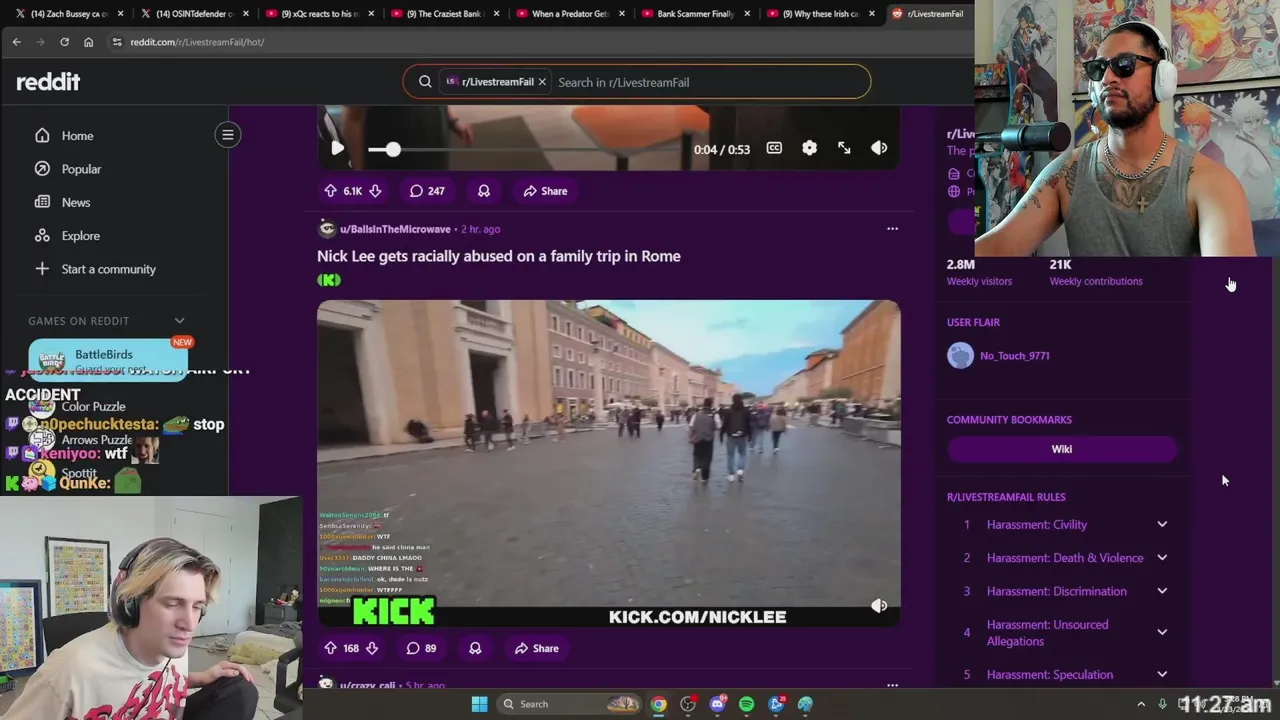Viewport: 1280px width, 720px height.
Task: Collapse the Games on Reddit section
Action: [x=179, y=321]
